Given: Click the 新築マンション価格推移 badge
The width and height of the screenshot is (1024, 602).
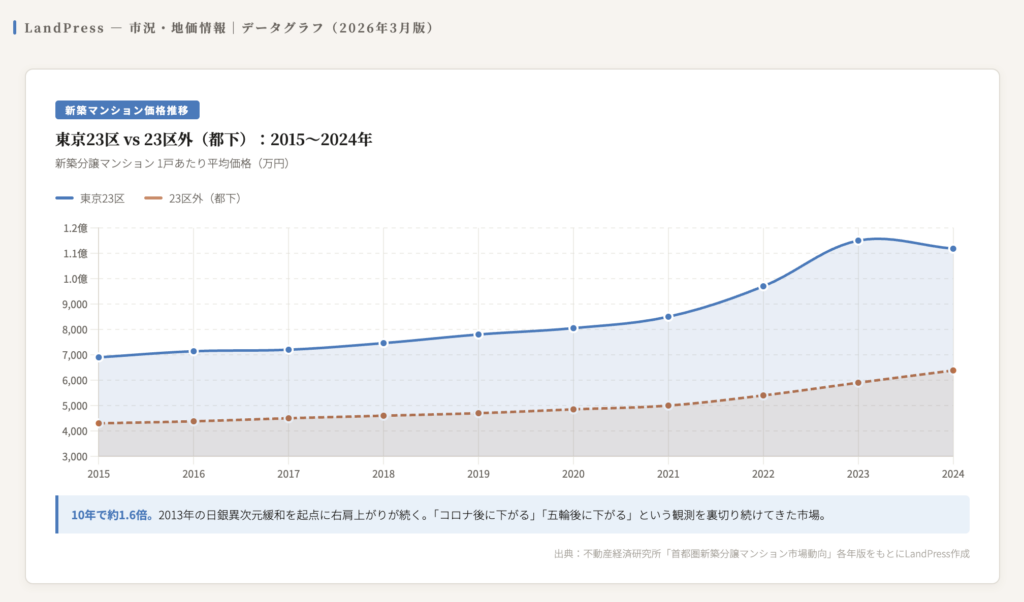Looking at the screenshot, I should point(127,110).
